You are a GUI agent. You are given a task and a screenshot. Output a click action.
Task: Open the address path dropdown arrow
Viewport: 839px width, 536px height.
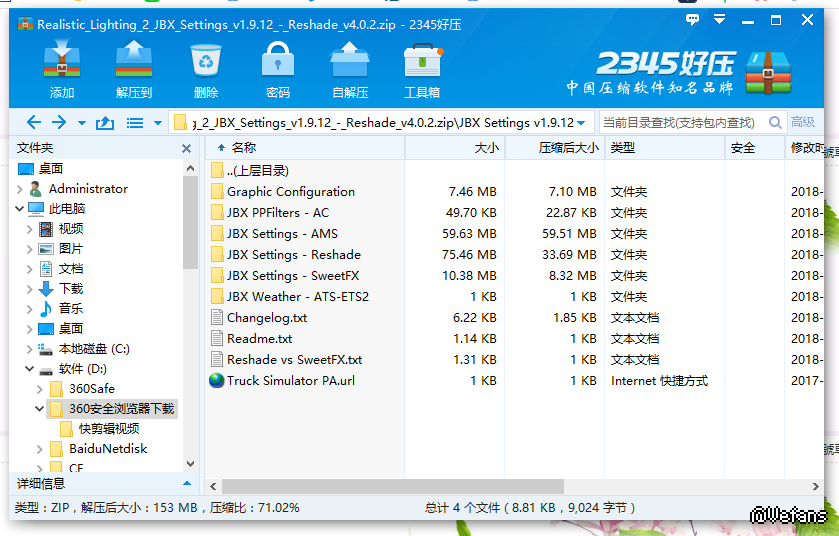581,123
